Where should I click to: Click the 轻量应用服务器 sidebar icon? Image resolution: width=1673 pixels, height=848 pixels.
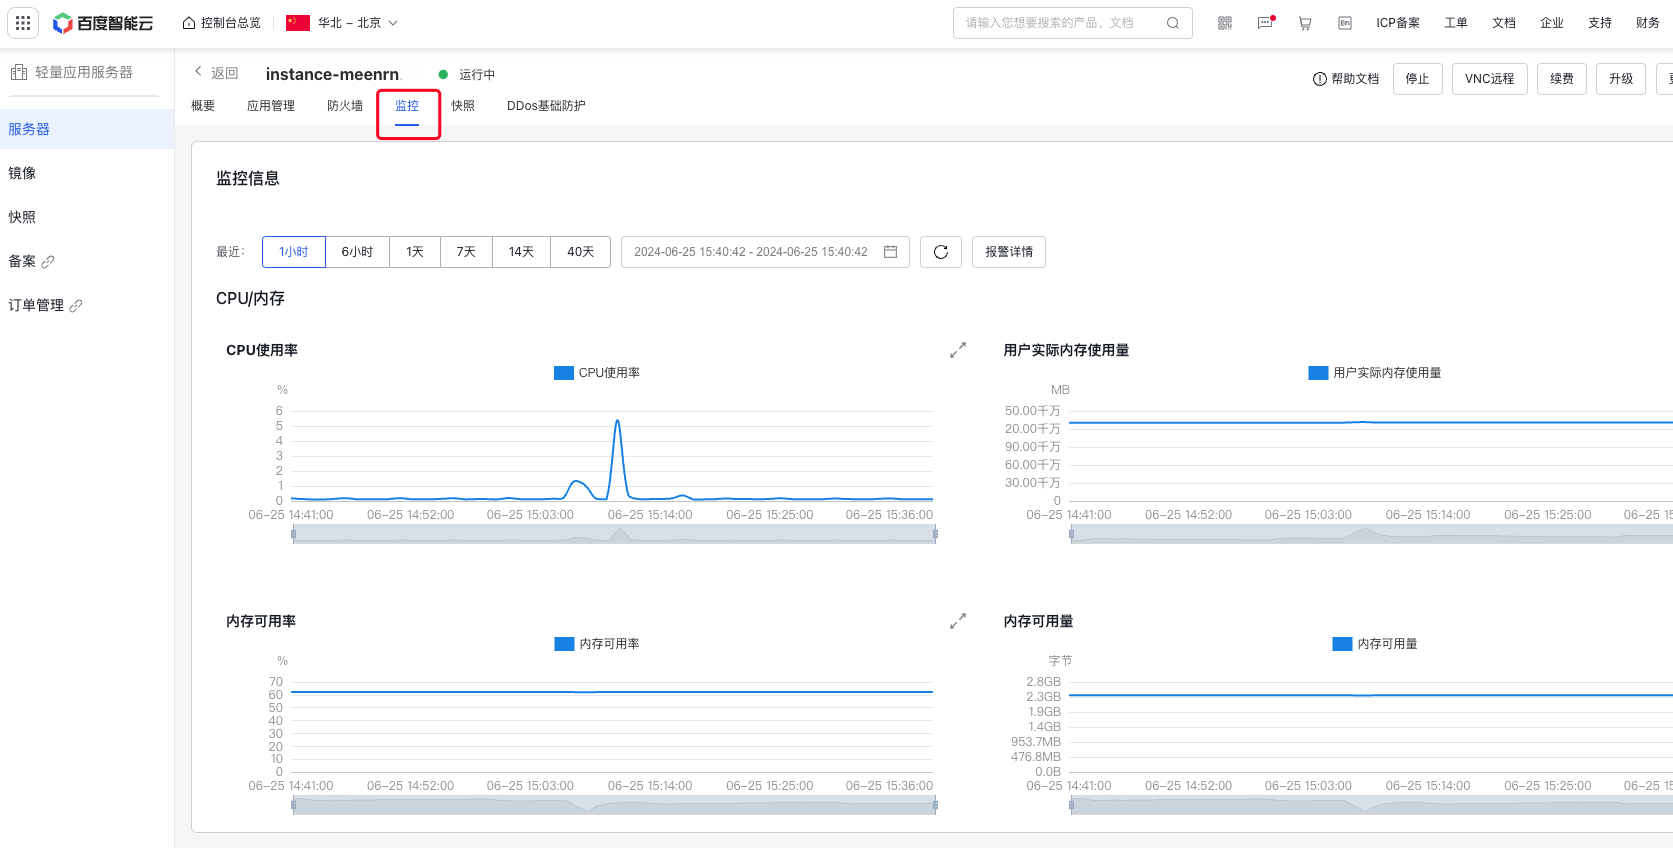pos(19,72)
